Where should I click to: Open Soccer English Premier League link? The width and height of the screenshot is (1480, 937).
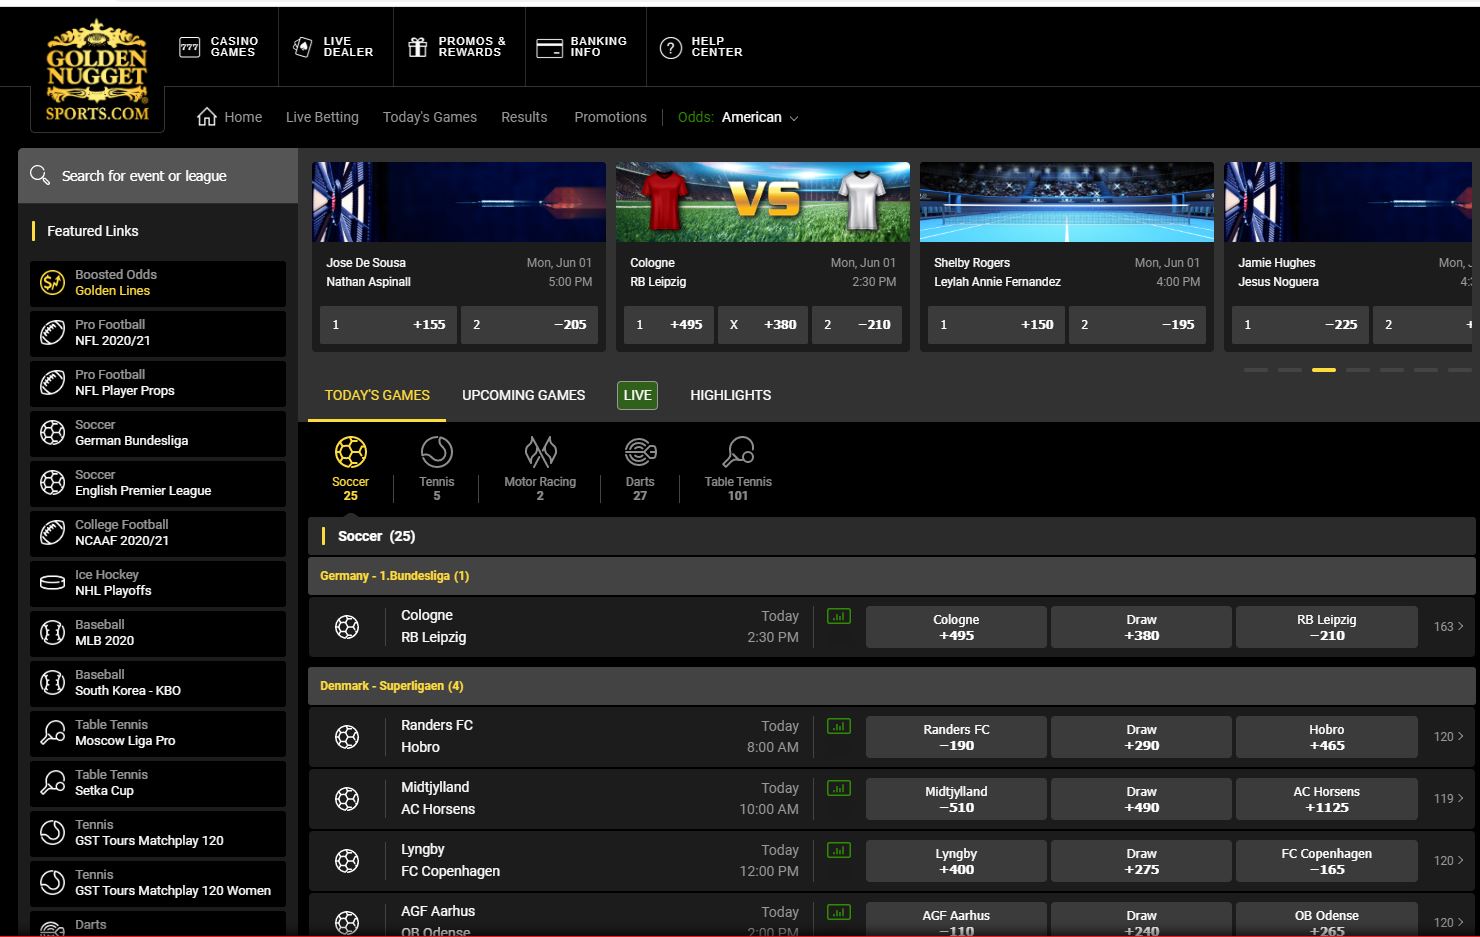click(x=158, y=483)
